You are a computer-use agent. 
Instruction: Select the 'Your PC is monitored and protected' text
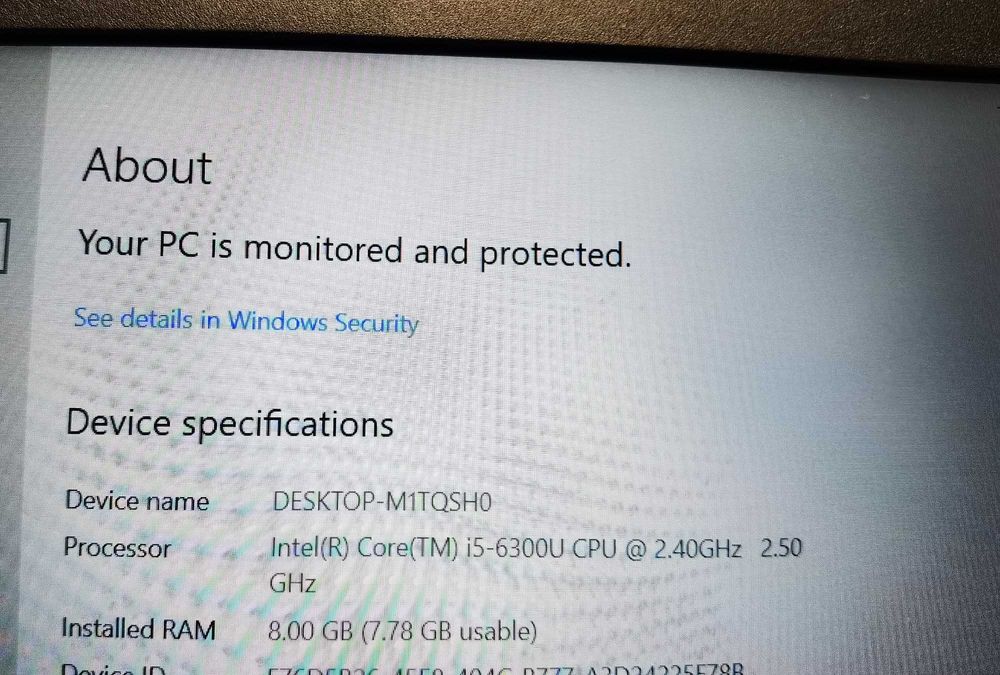[x=355, y=249]
